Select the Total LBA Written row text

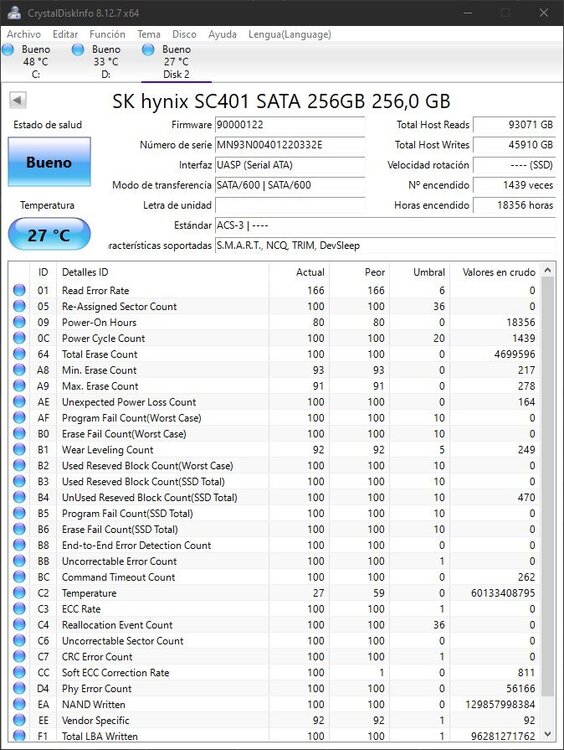100,736
